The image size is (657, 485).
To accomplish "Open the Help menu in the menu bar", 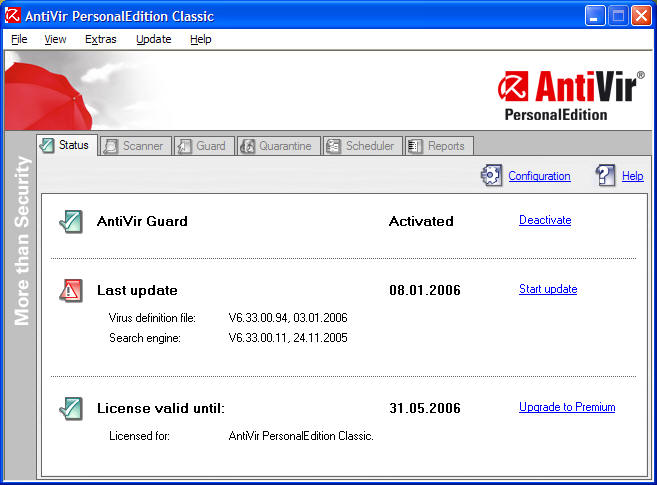I will click(201, 39).
